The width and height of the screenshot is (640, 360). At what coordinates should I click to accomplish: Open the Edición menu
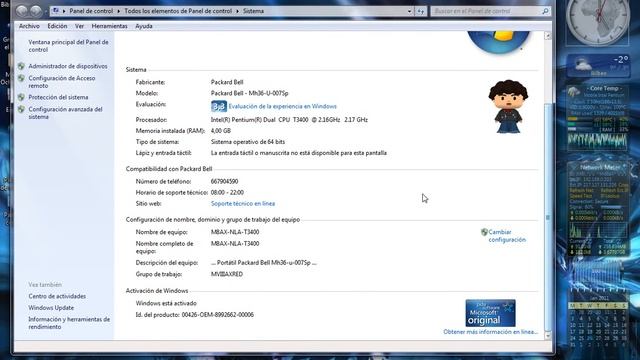click(x=57, y=26)
